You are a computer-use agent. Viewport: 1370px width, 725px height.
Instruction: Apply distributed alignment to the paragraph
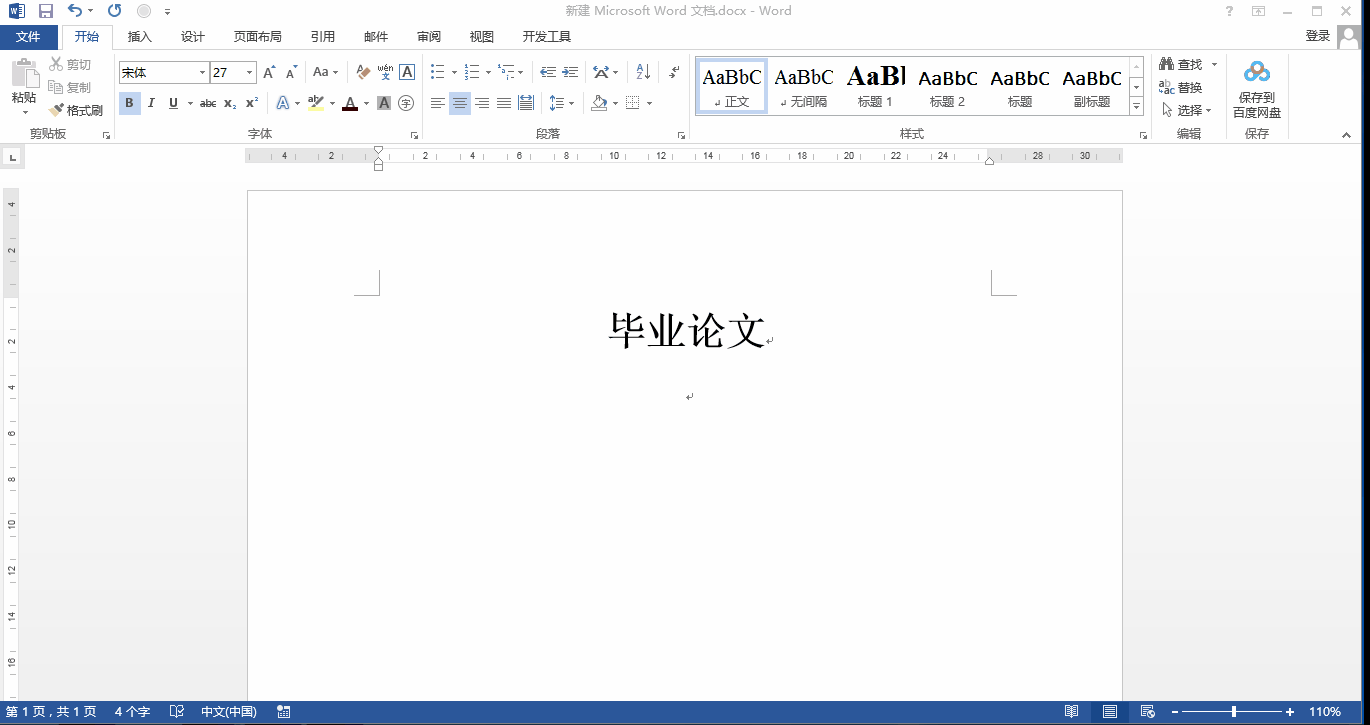click(x=526, y=103)
